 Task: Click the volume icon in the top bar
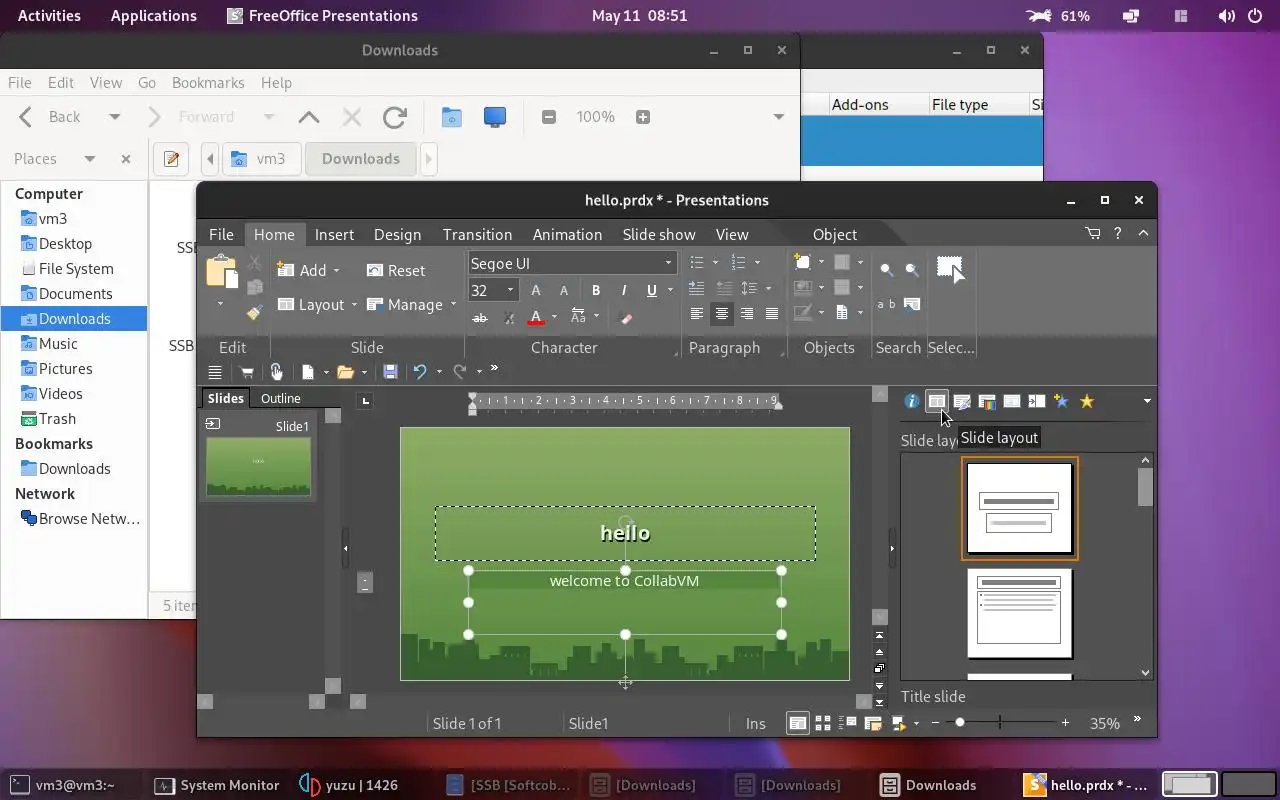coord(1228,16)
